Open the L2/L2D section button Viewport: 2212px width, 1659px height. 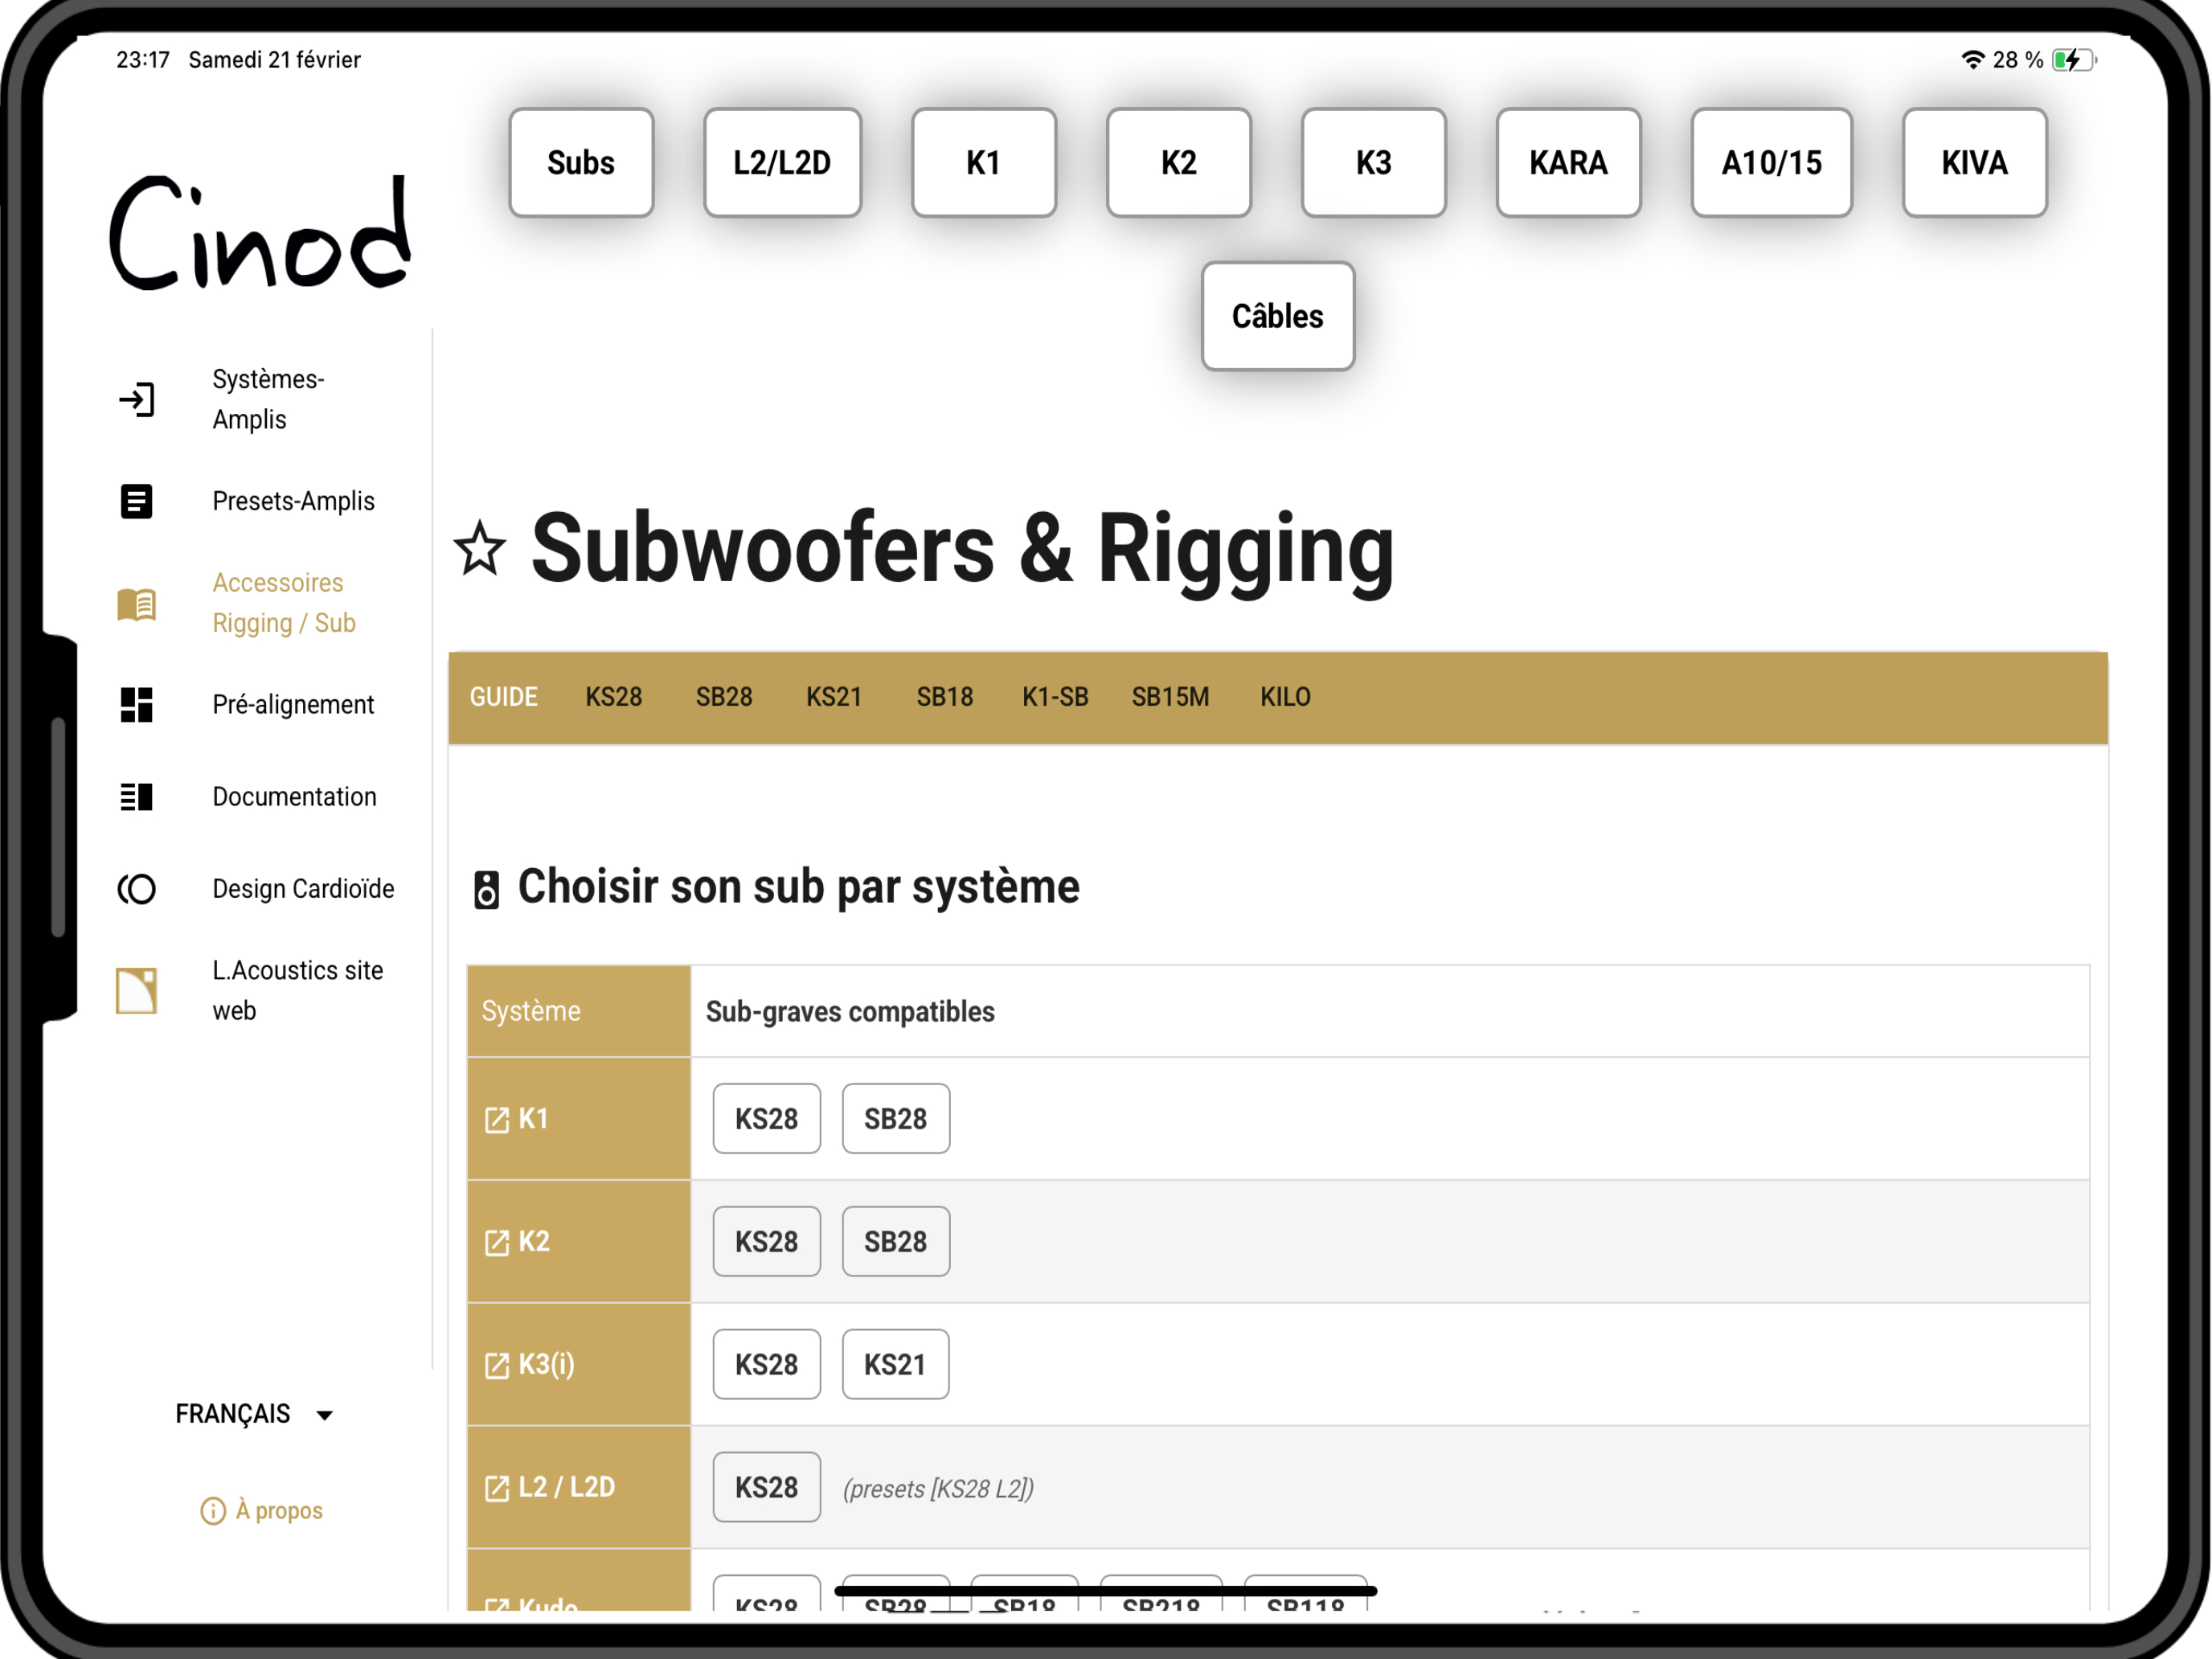pyautogui.click(x=782, y=163)
